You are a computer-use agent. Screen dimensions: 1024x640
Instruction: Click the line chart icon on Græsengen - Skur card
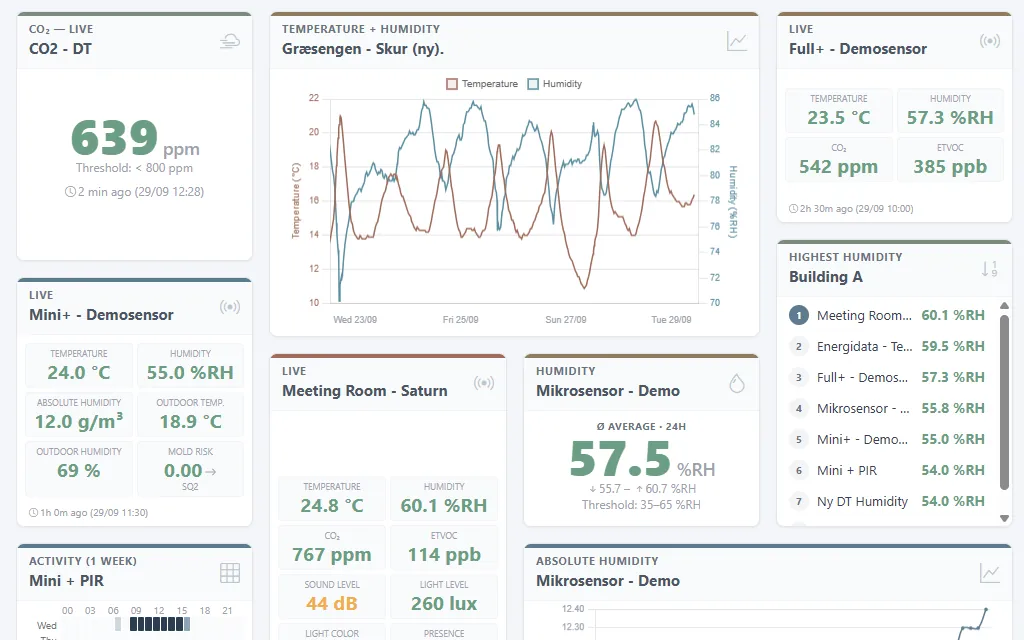[737, 41]
